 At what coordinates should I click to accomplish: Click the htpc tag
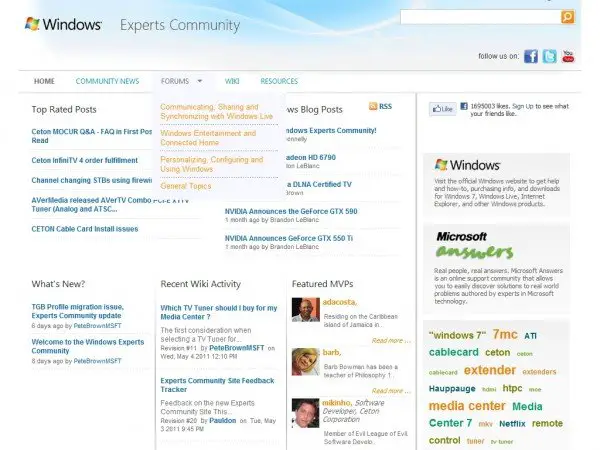[512, 388]
